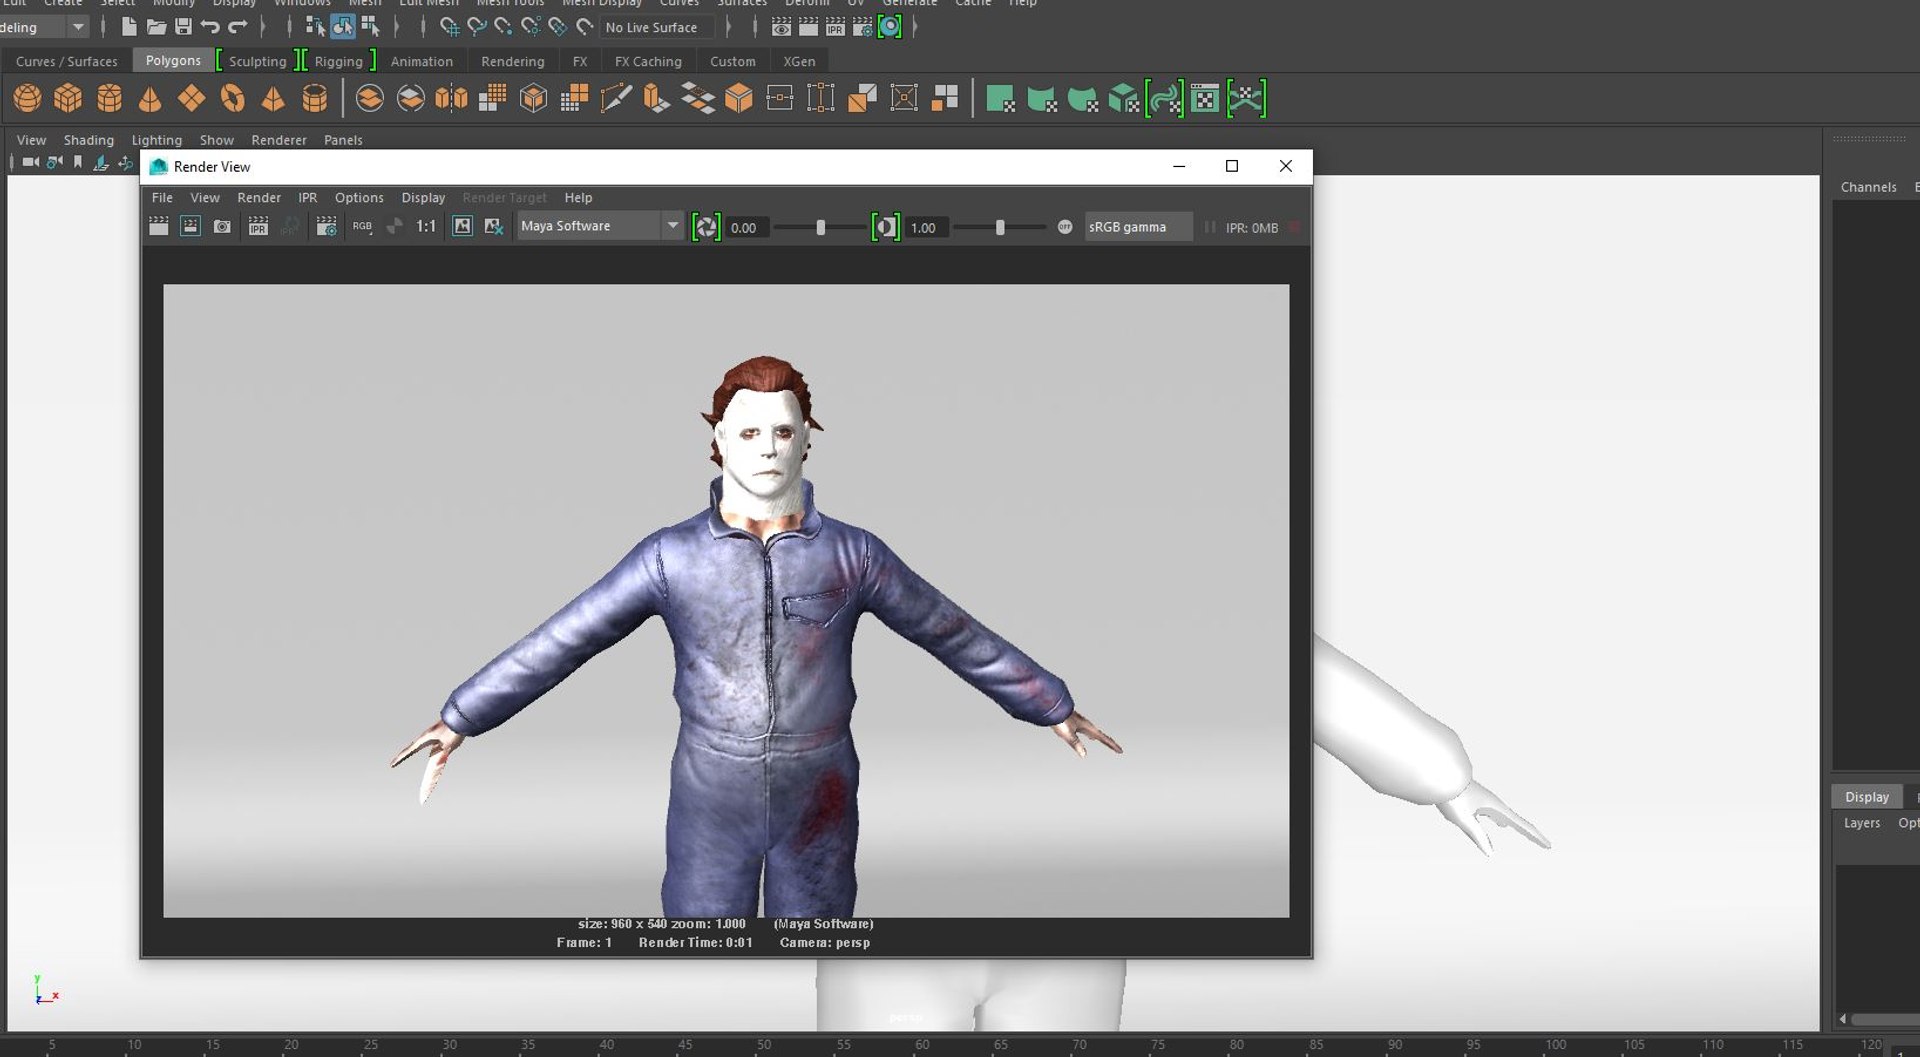
Task: Take a snapshot in Render View toolbar
Action: (x=222, y=227)
